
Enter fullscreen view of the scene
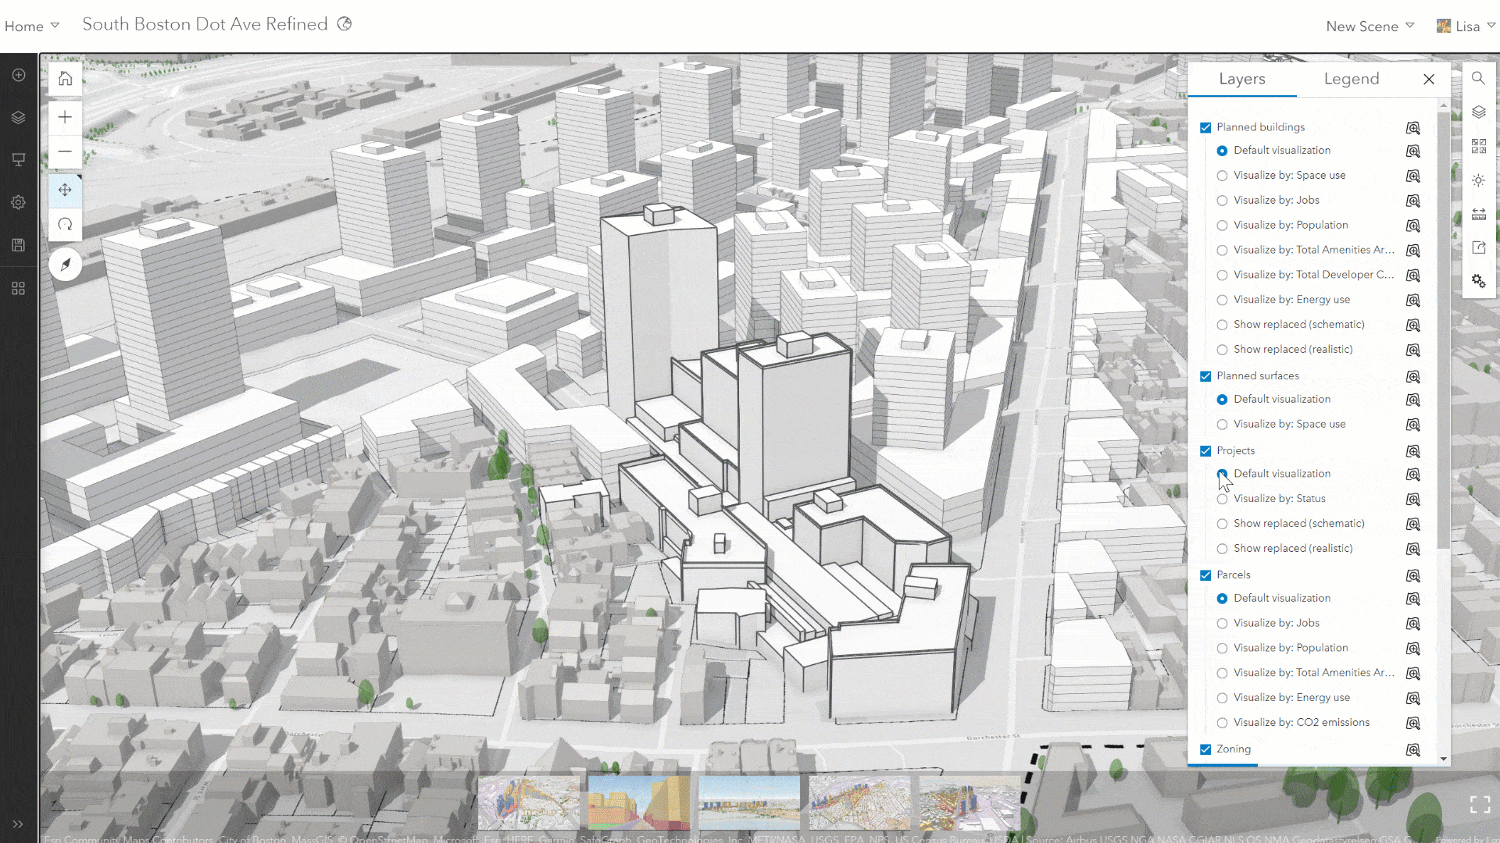[x=1480, y=804]
